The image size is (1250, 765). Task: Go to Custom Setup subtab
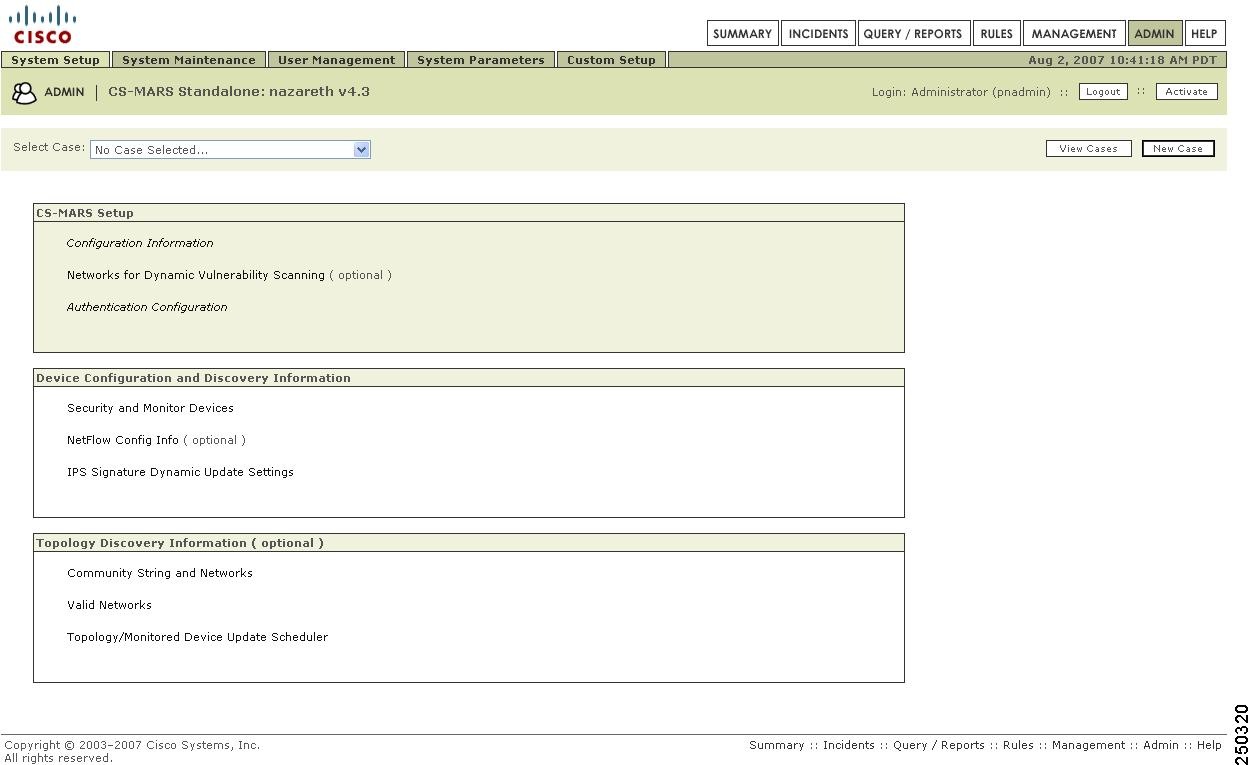point(611,60)
